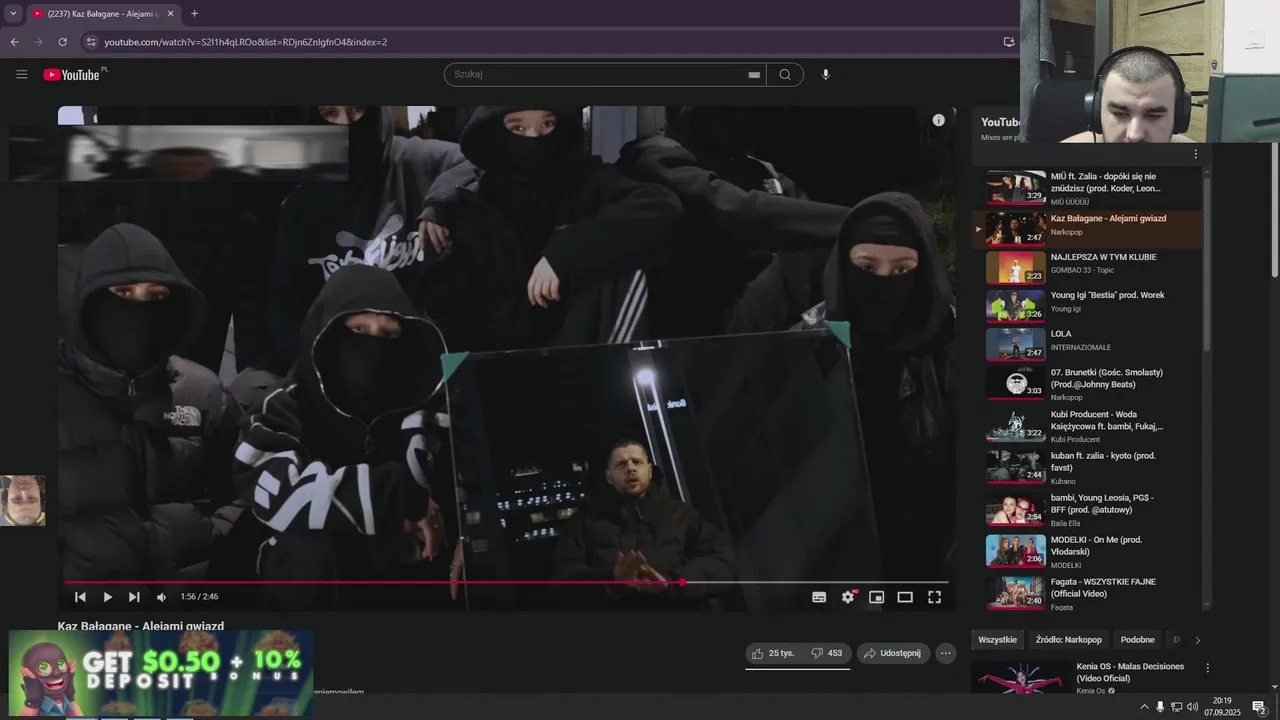Open a new browser tab
The width and height of the screenshot is (1280, 720).
tap(194, 14)
